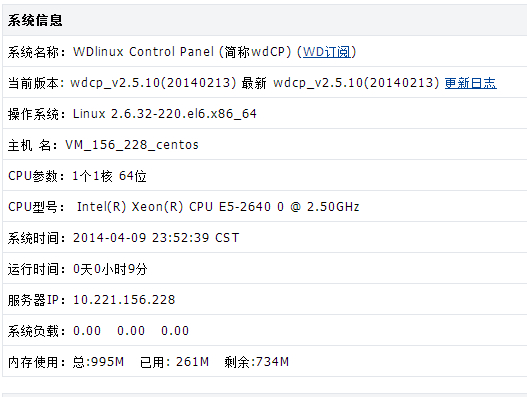Click the 操作系统 row label
Screen dimensions: 527x397
pos(36,114)
